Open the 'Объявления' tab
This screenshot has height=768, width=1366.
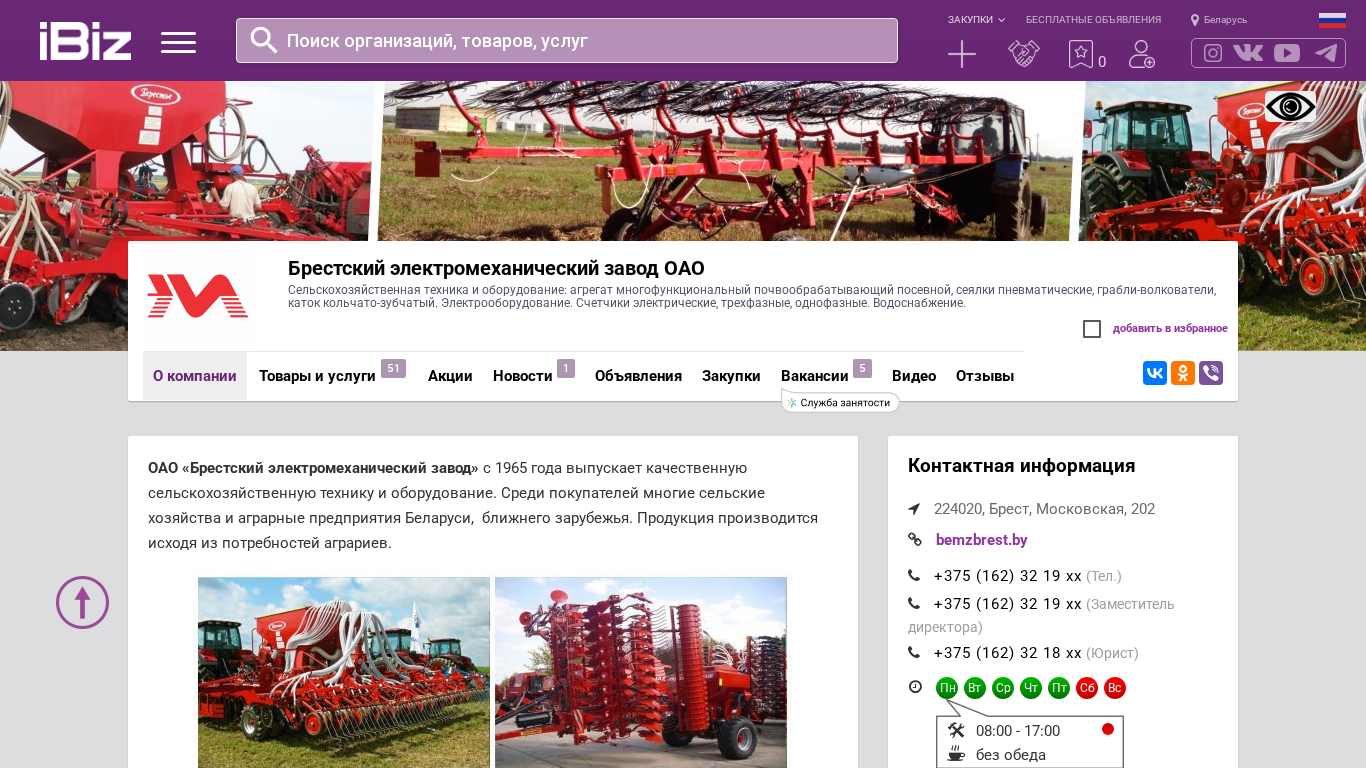click(x=638, y=376)
